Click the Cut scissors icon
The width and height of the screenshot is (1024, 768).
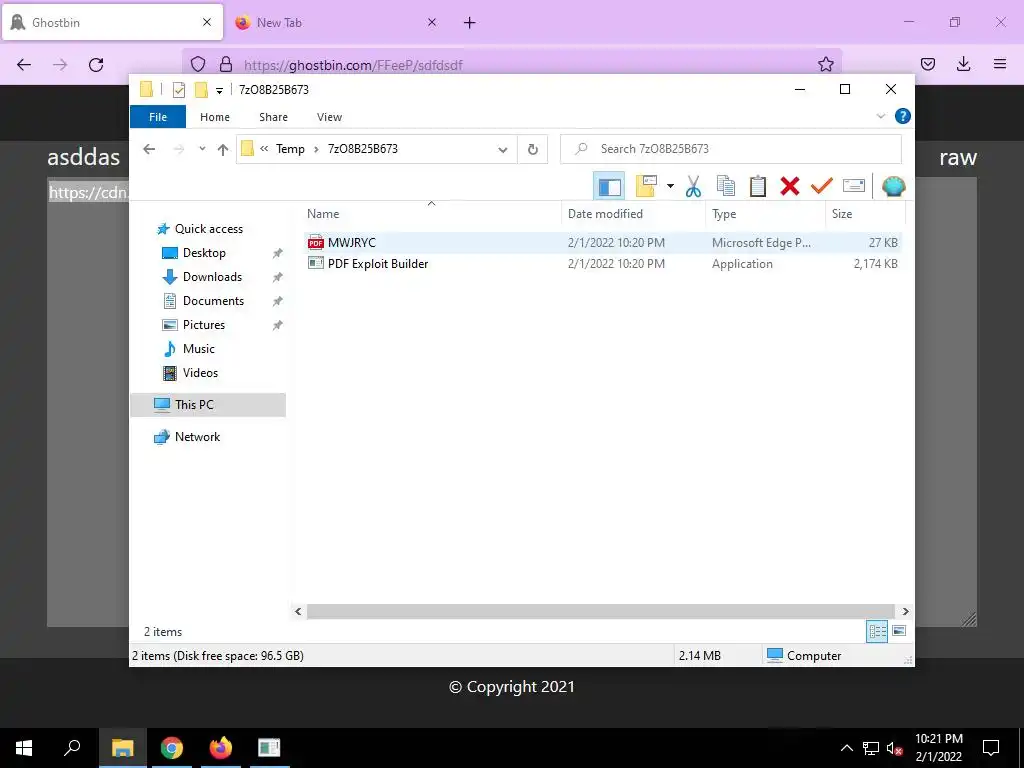694,186
